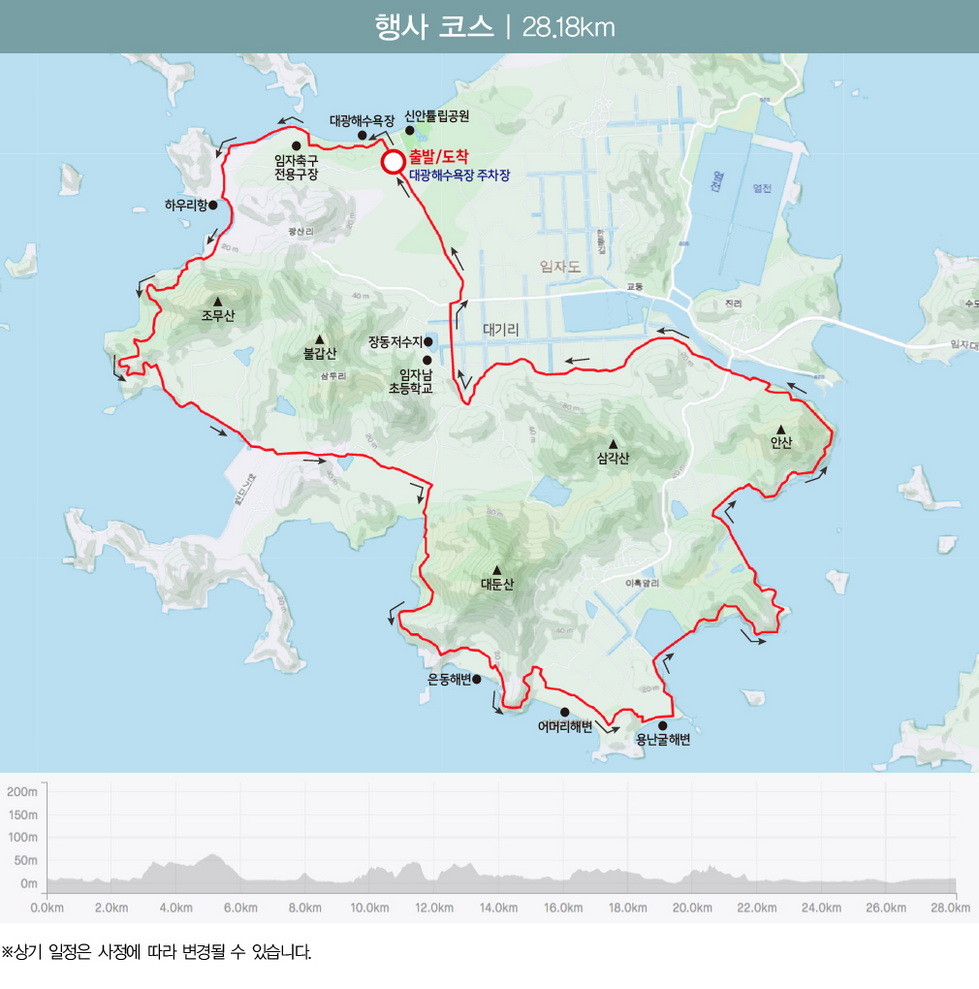Click the 삼각산 mountain peak marker
This screenshot has width=979, height=989.
point(613,444)
